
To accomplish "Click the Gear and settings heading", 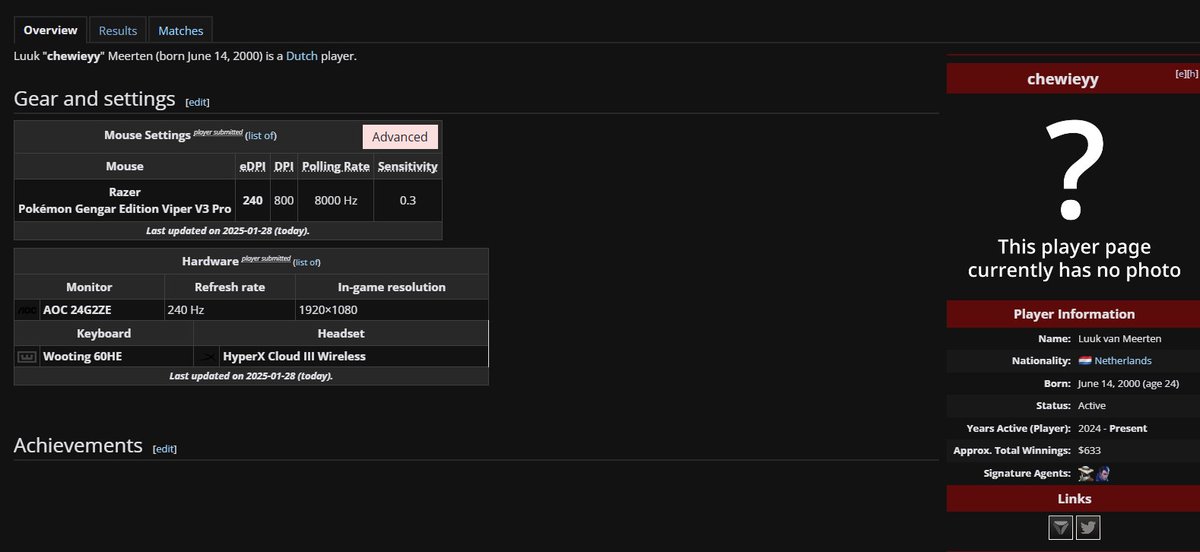I will click(x=95, y=98).
